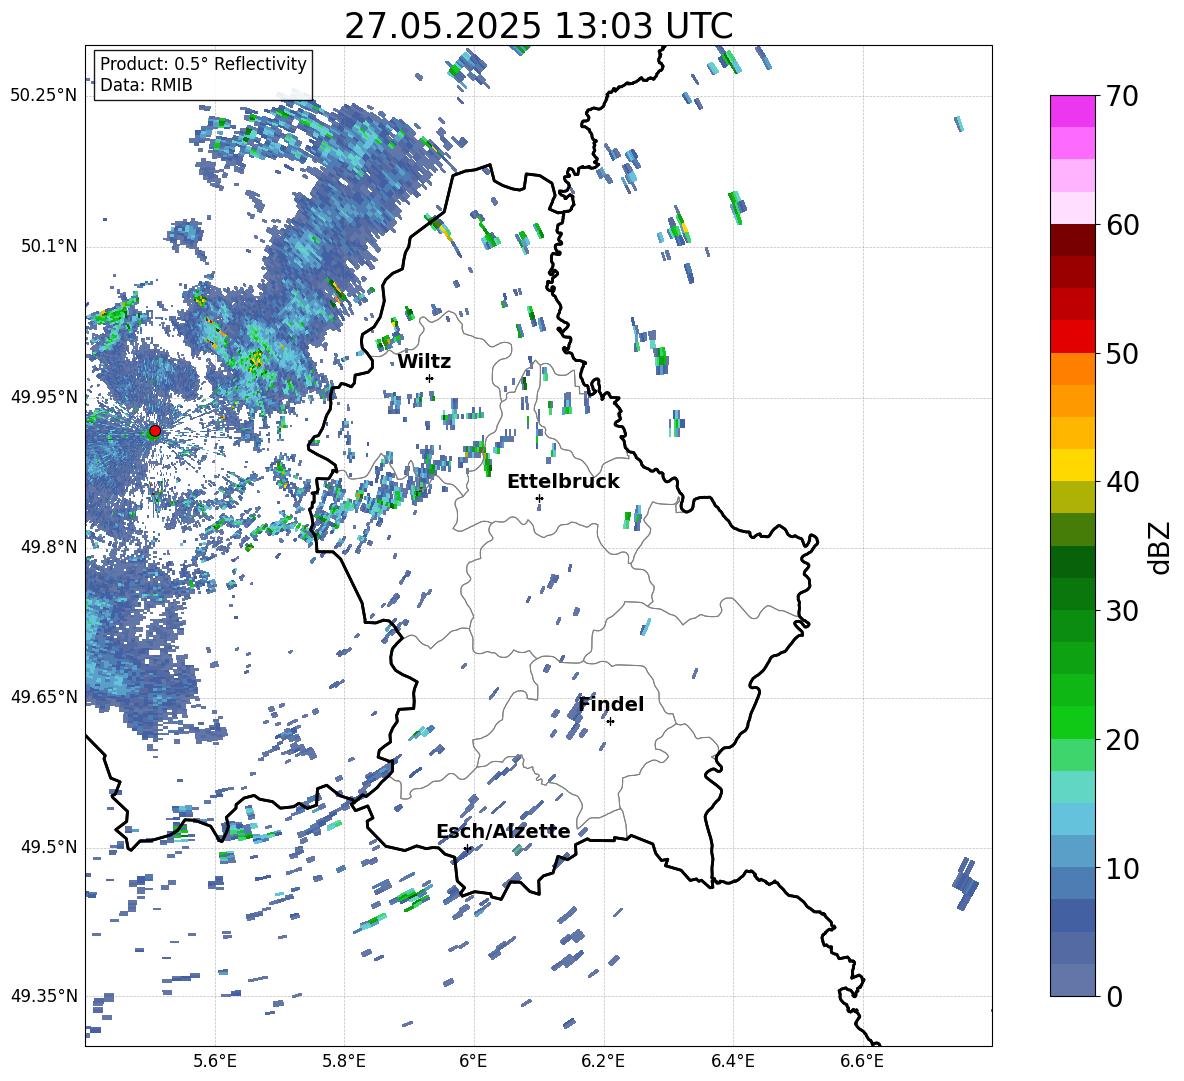This screenshot has width=1184, height=1081.
Task: Click the 49.35°N latitude tick label
Action: click(44, 996)
